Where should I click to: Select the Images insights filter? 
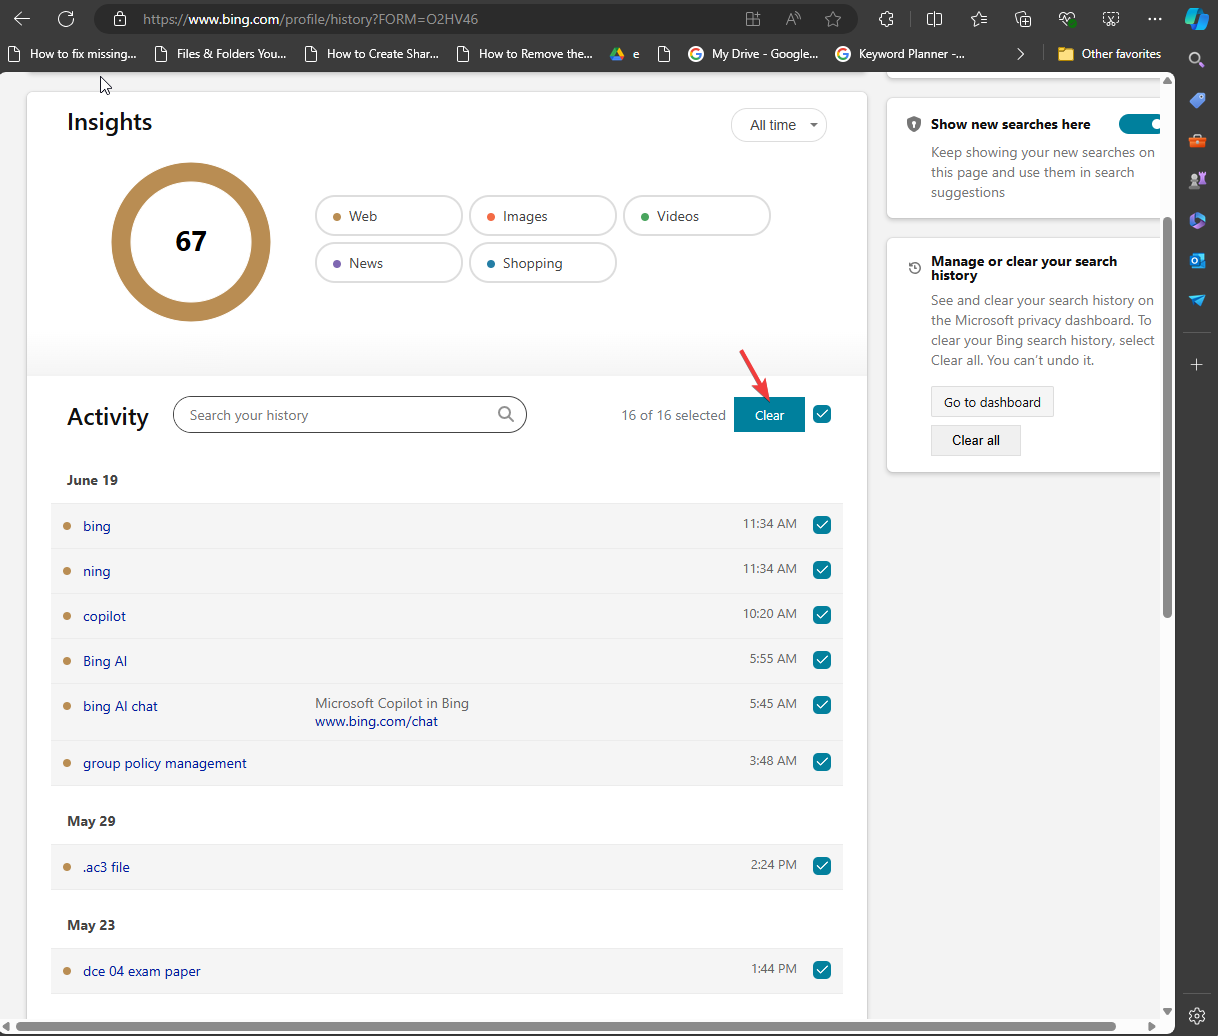[543, 216]
